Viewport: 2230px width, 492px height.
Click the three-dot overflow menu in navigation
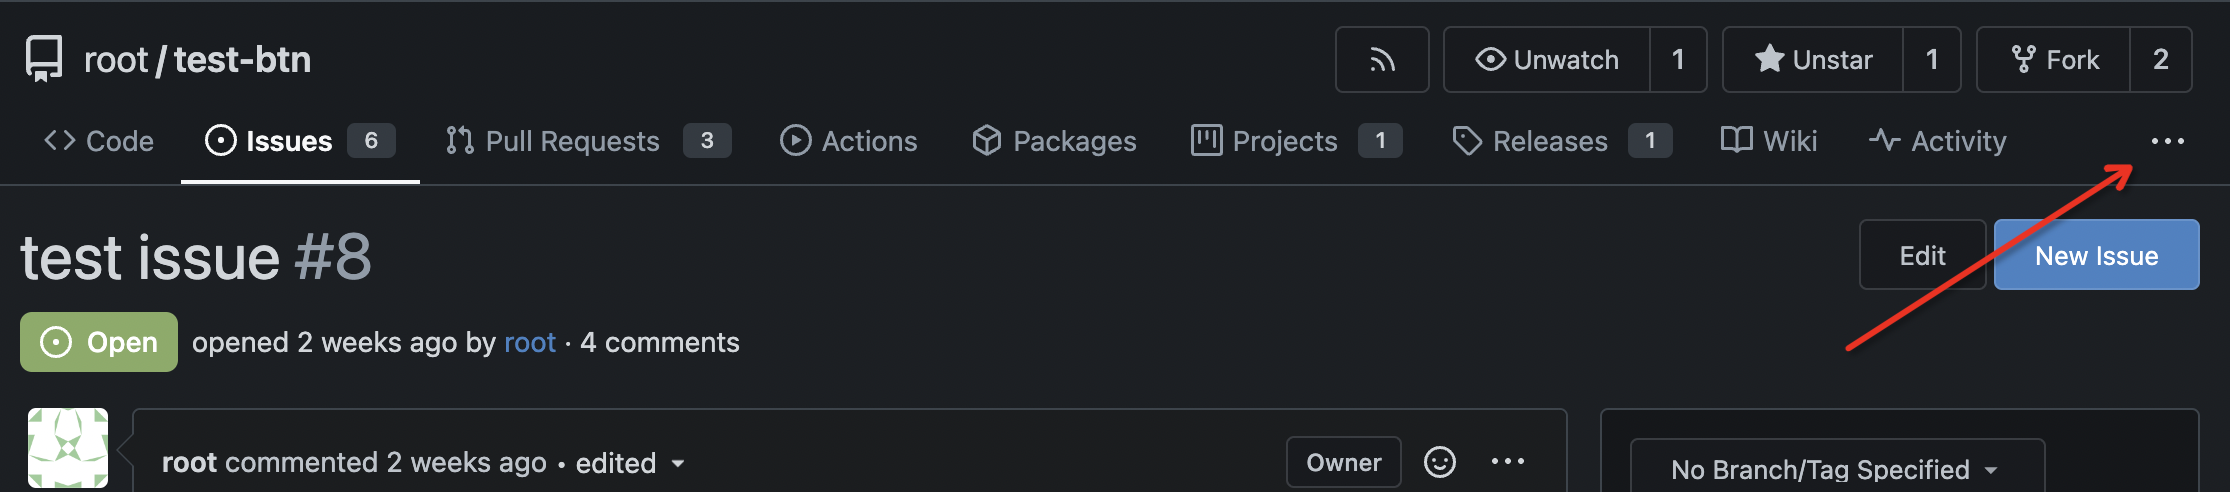pos(2167,141)
